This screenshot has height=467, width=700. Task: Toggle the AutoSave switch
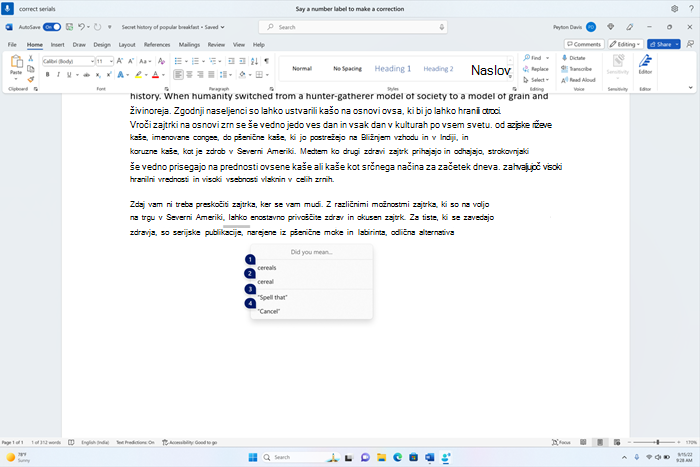(x=52, y=27)
